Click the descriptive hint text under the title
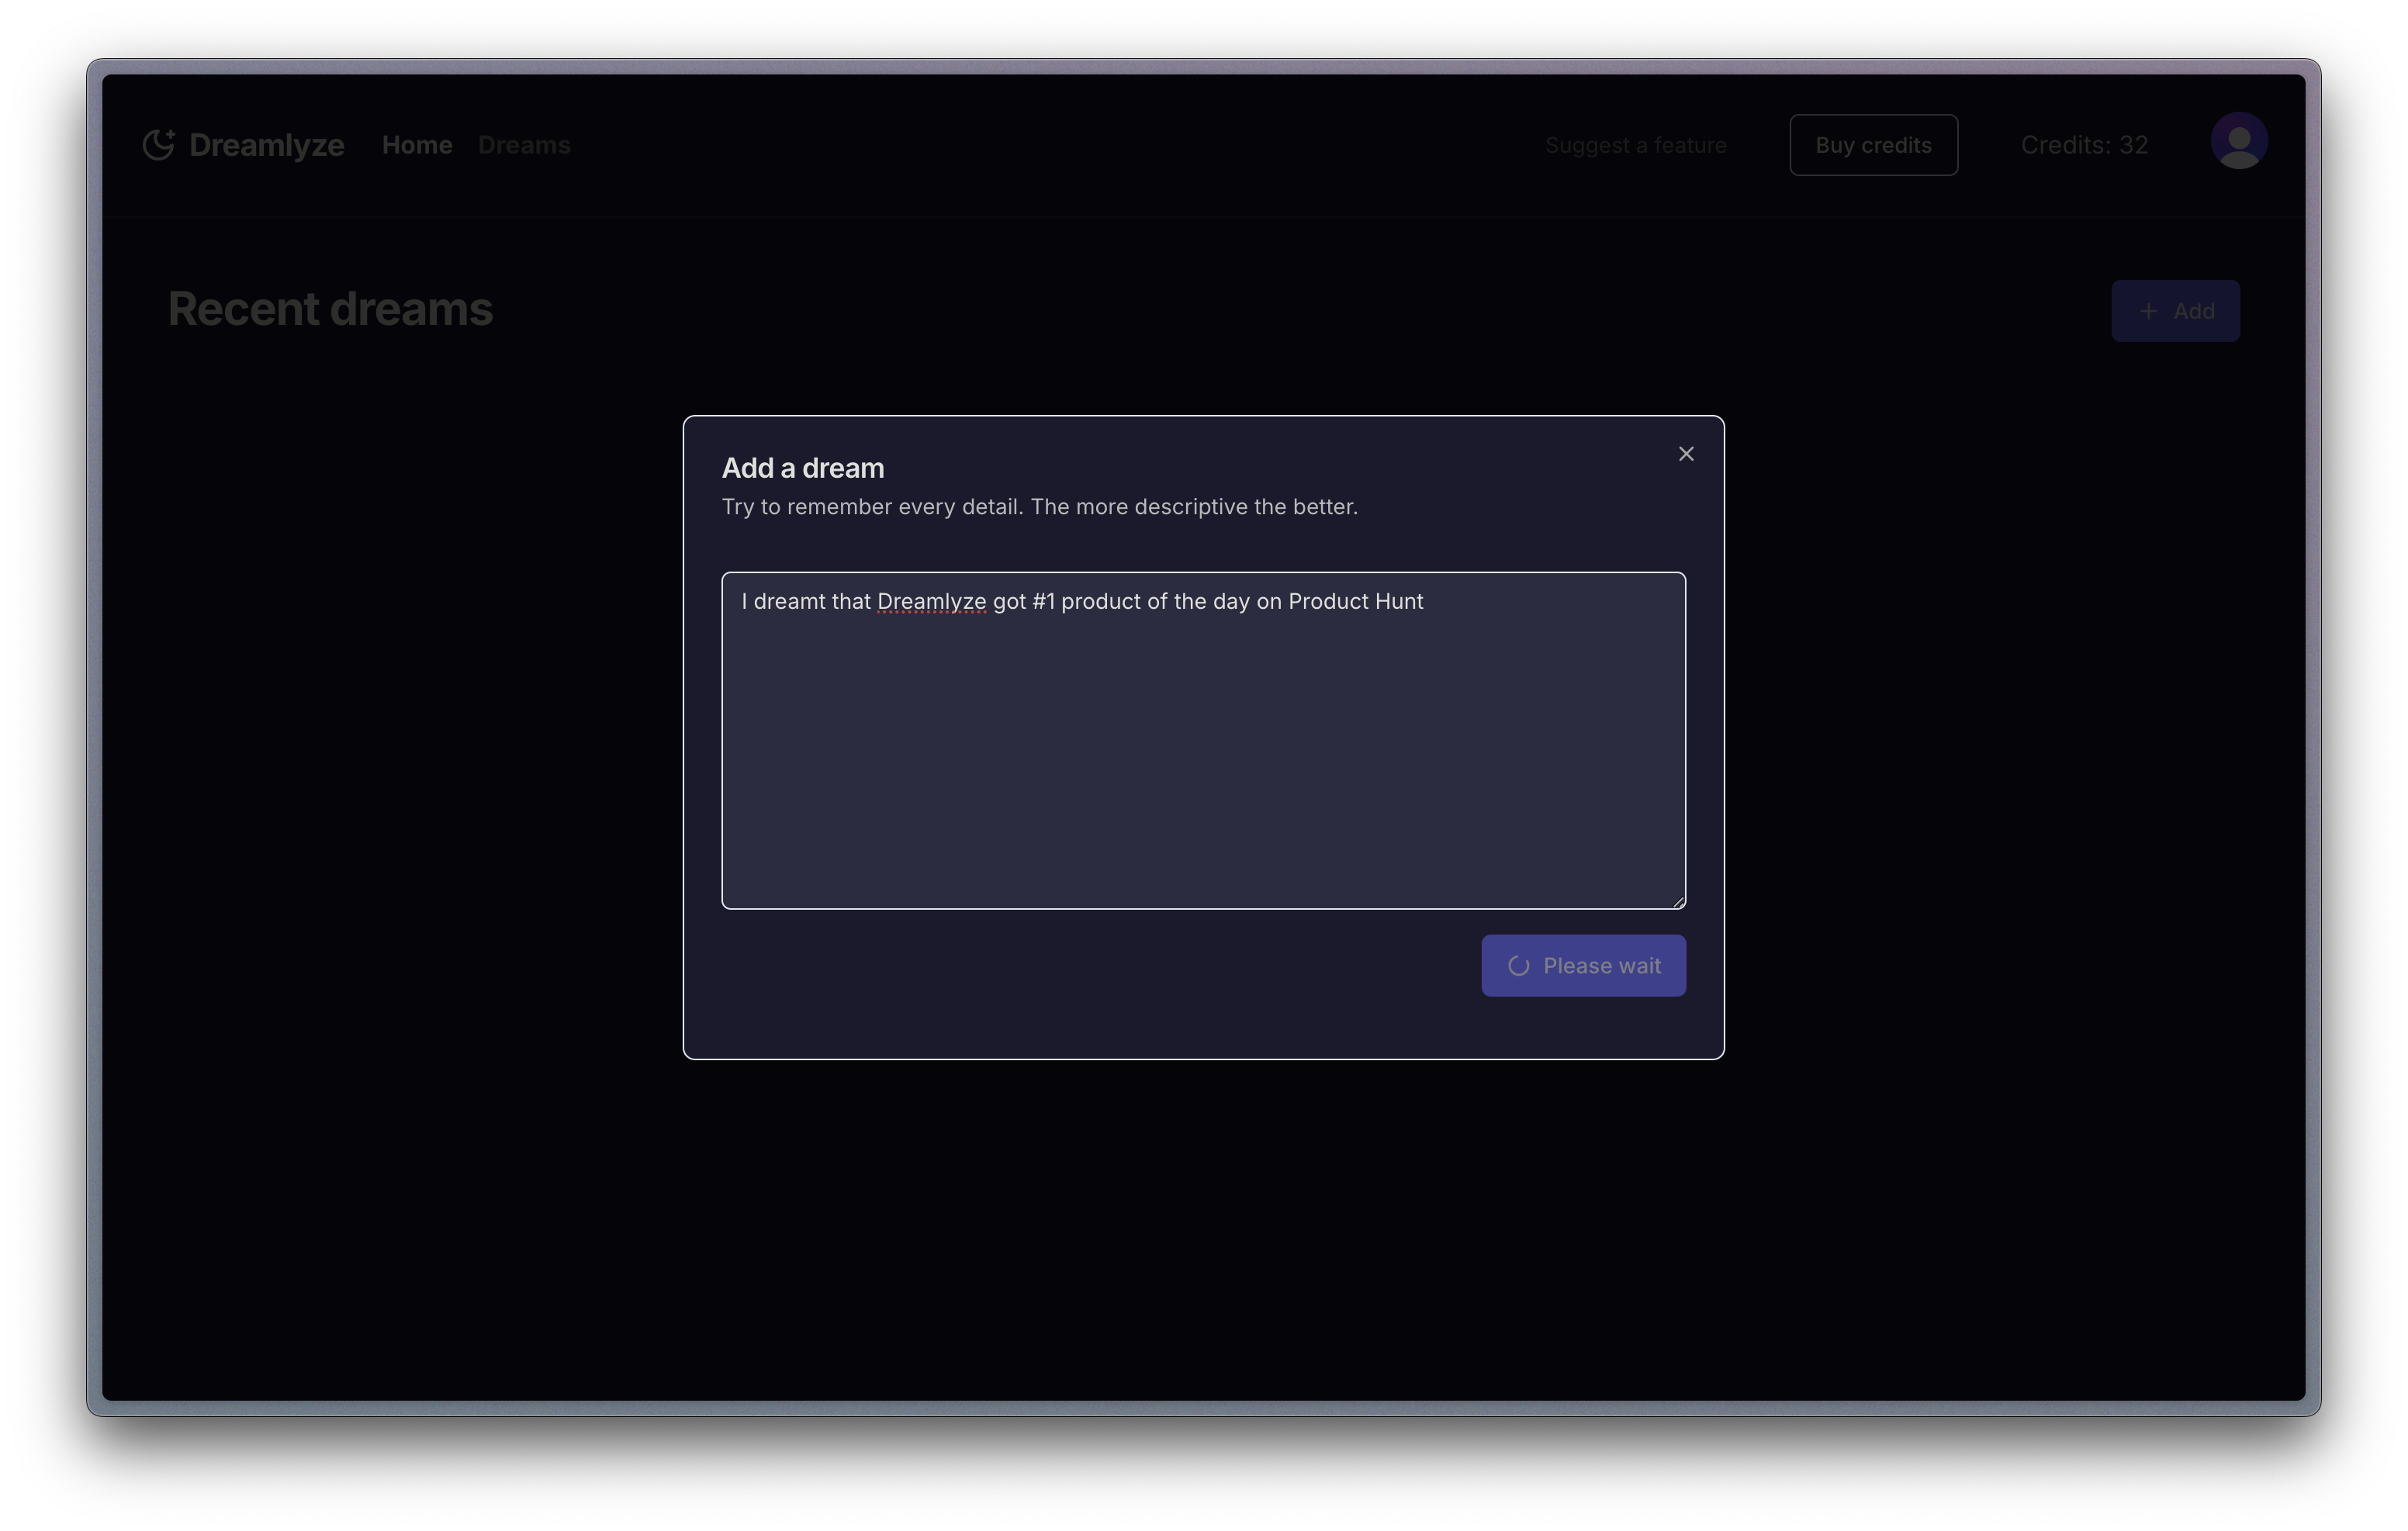2408x1531 pixels. point(1039,507)
